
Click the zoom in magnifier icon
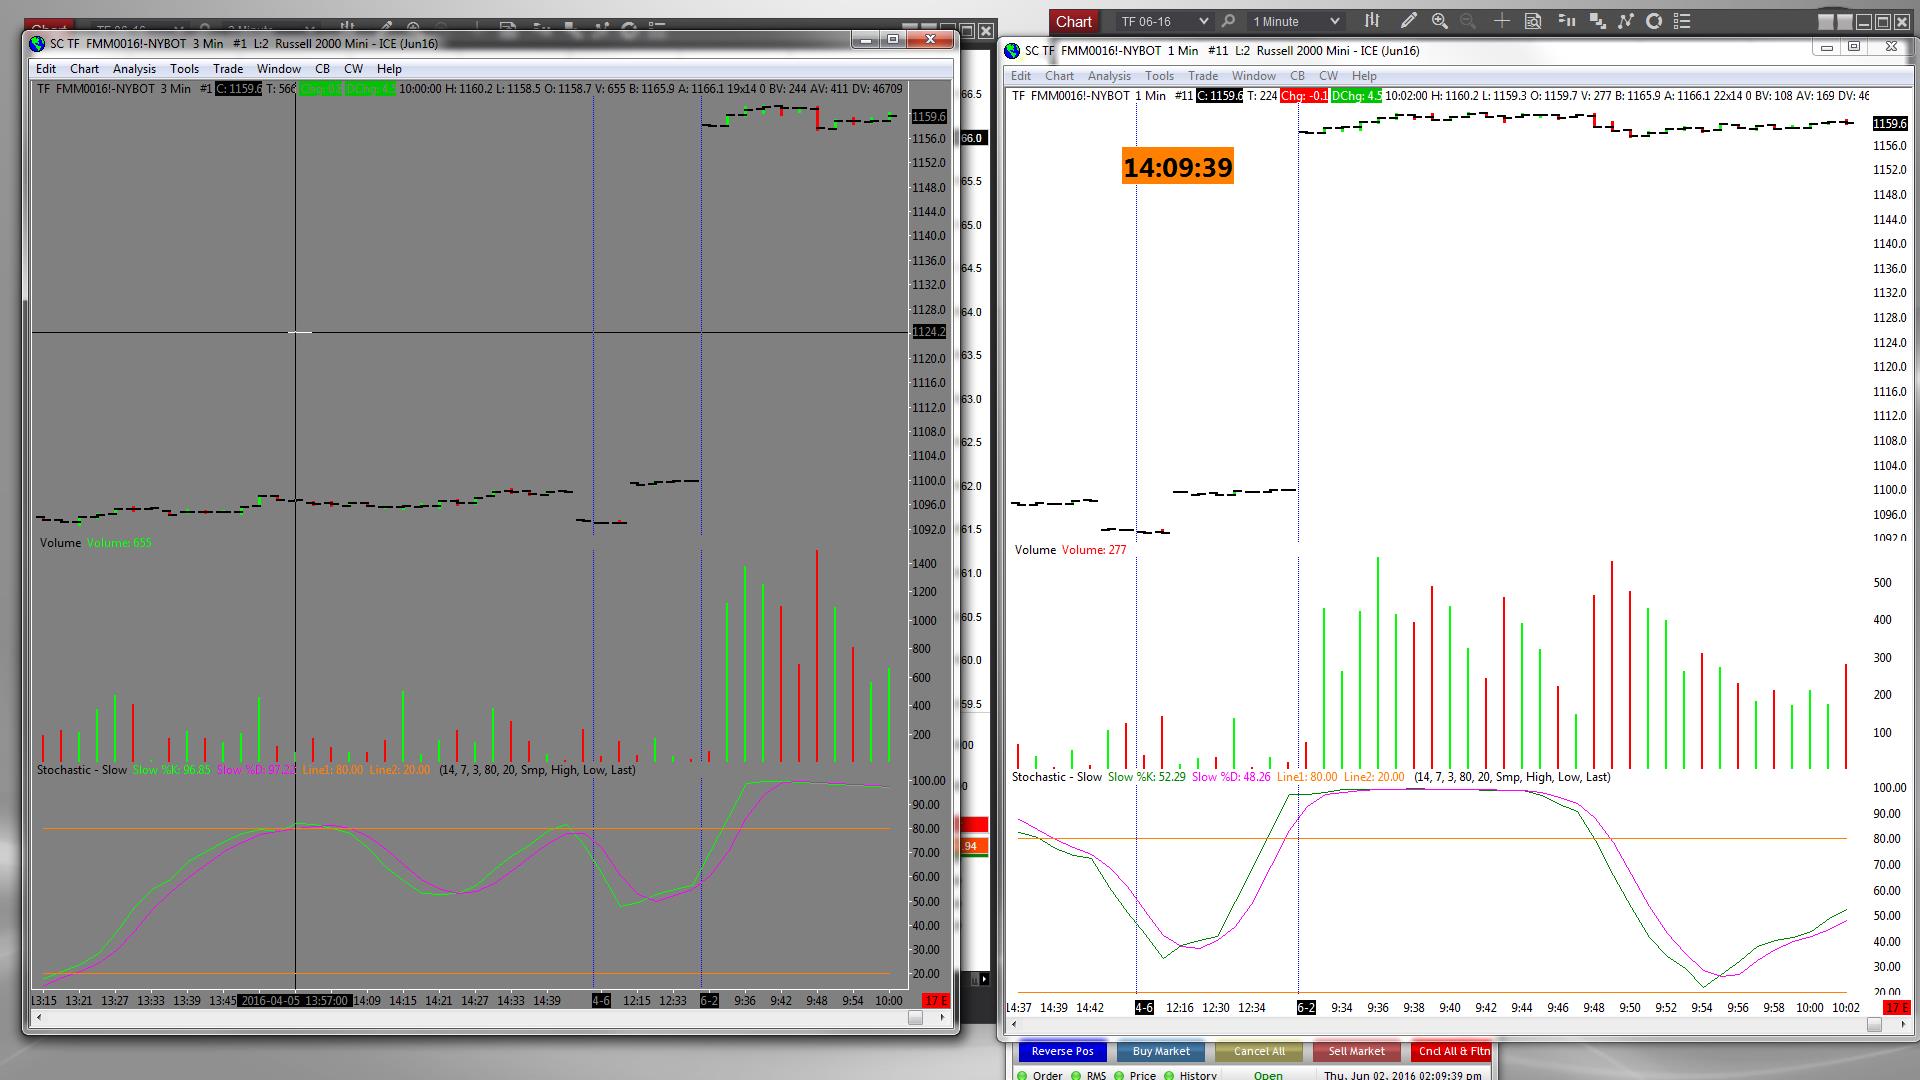[x=1439, y=21]
